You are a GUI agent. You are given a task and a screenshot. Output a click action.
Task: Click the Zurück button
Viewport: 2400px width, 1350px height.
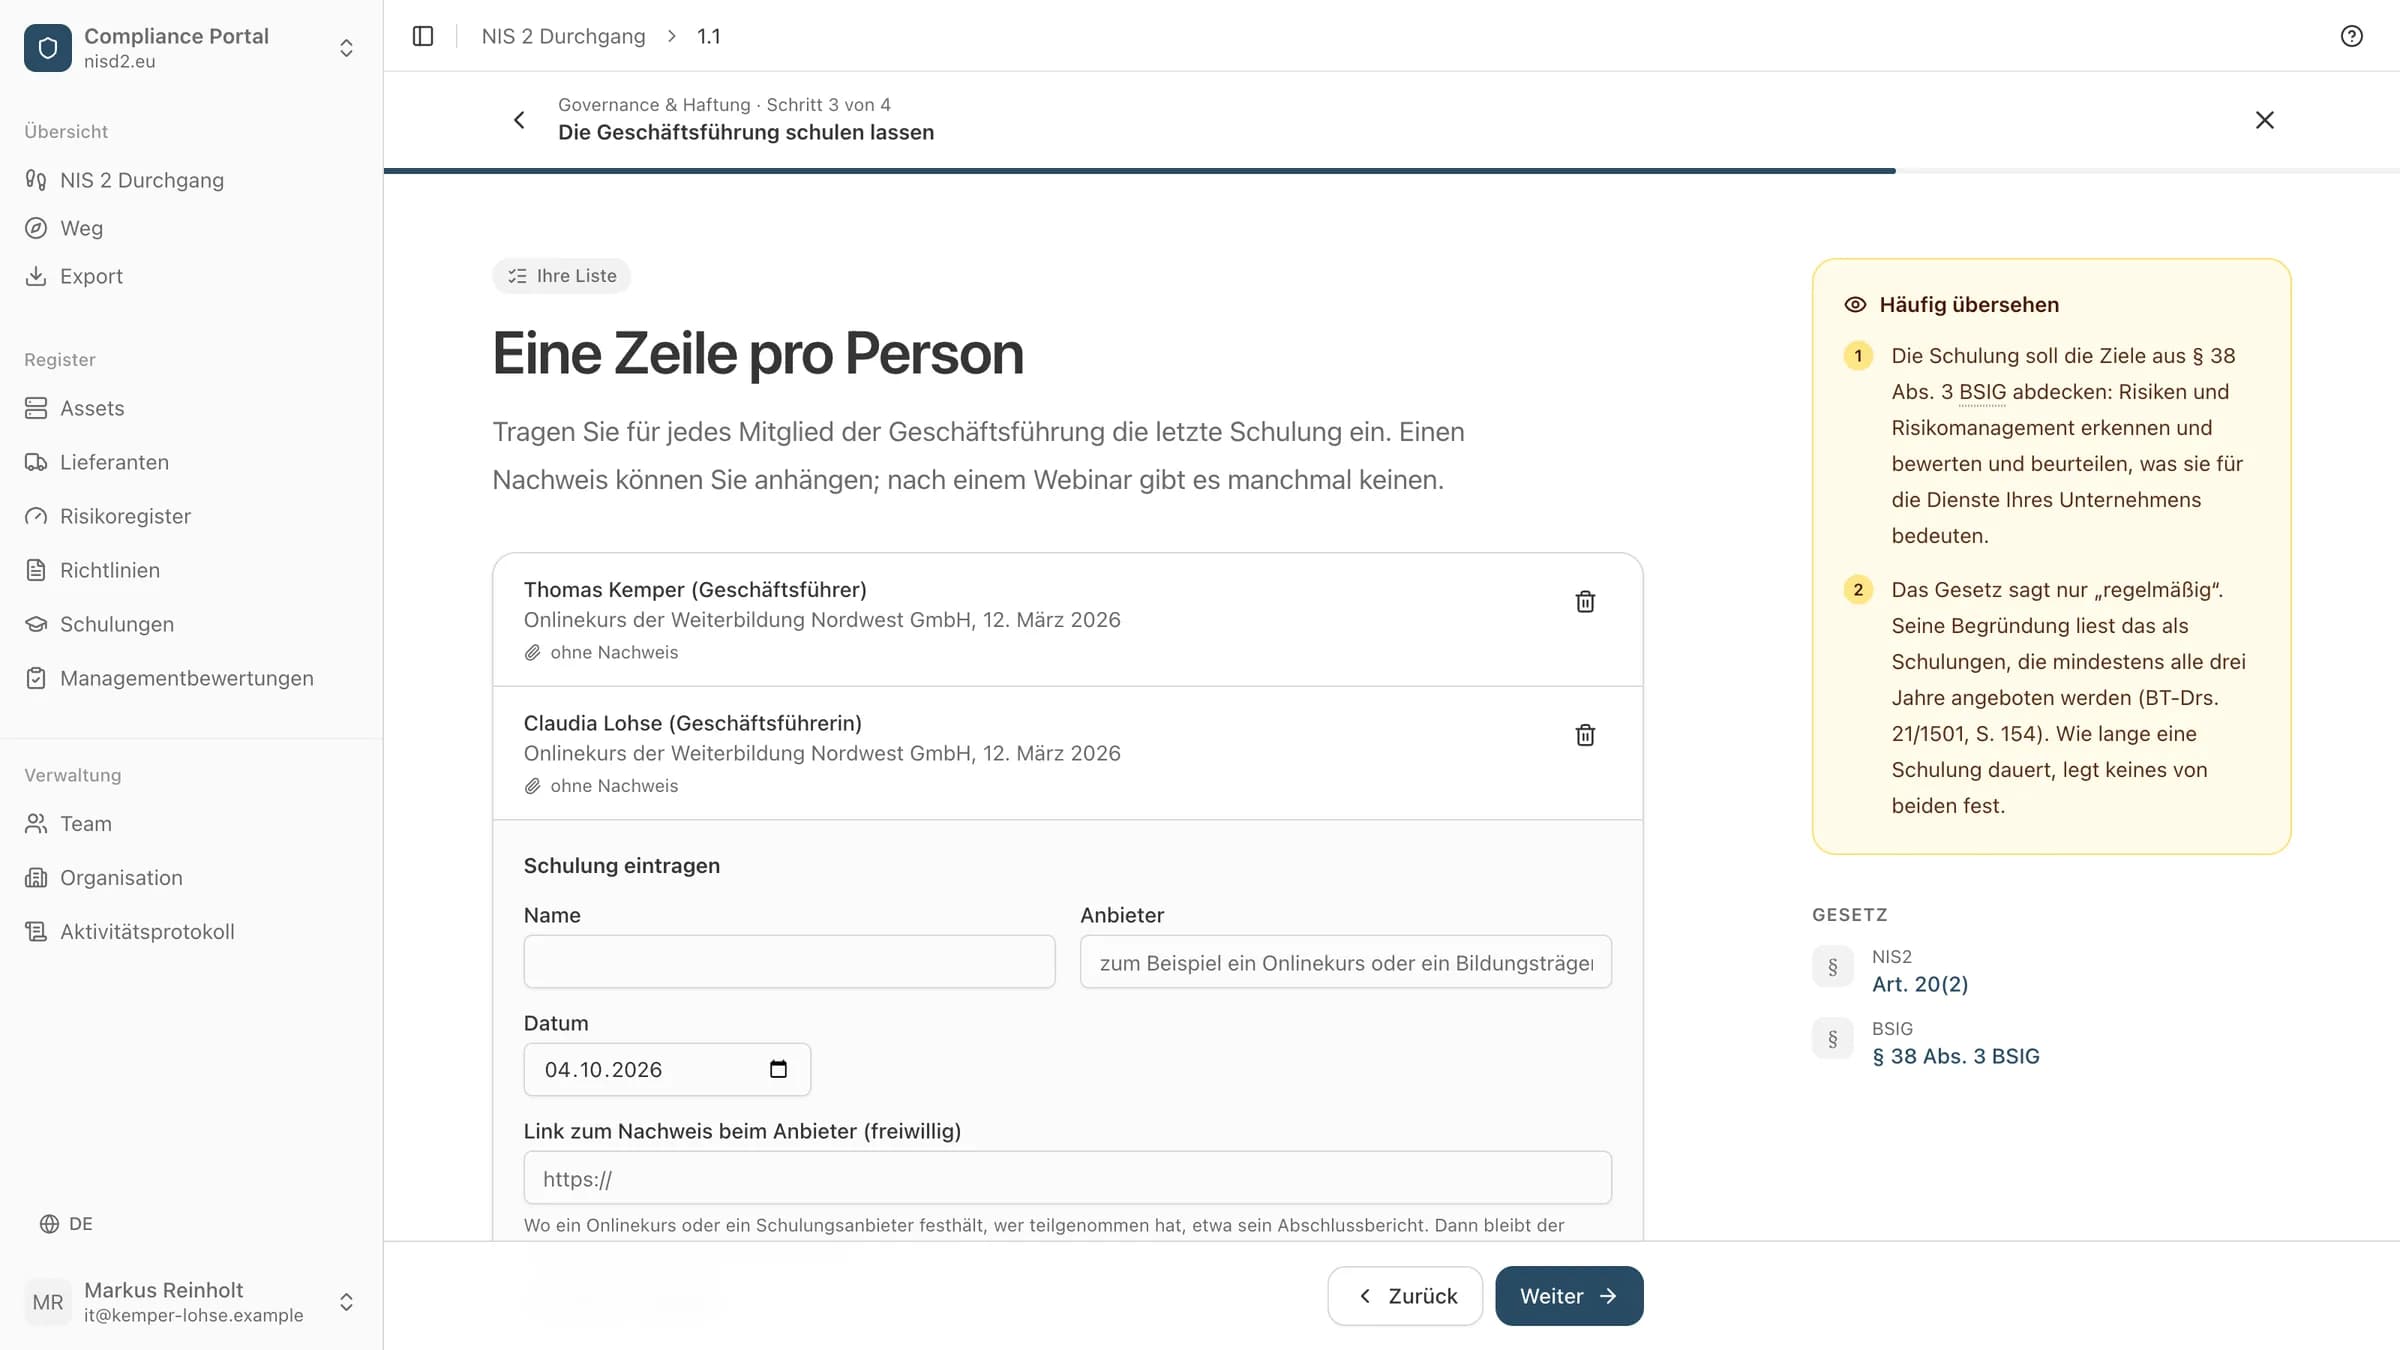coord(1405,1296)
